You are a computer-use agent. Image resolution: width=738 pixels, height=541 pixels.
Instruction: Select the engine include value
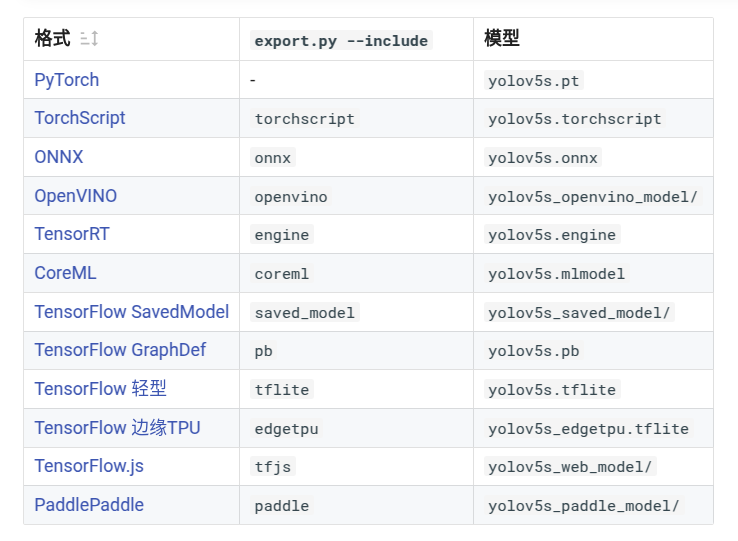click(281, 234)
